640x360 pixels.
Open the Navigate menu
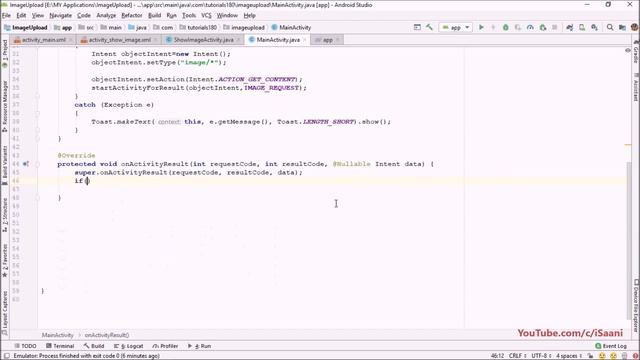60,16
